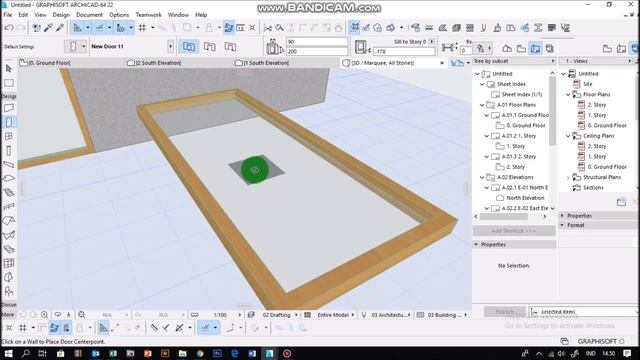
Task: Toggle the Layout Book navigator mode
Action: coord(536,49)
